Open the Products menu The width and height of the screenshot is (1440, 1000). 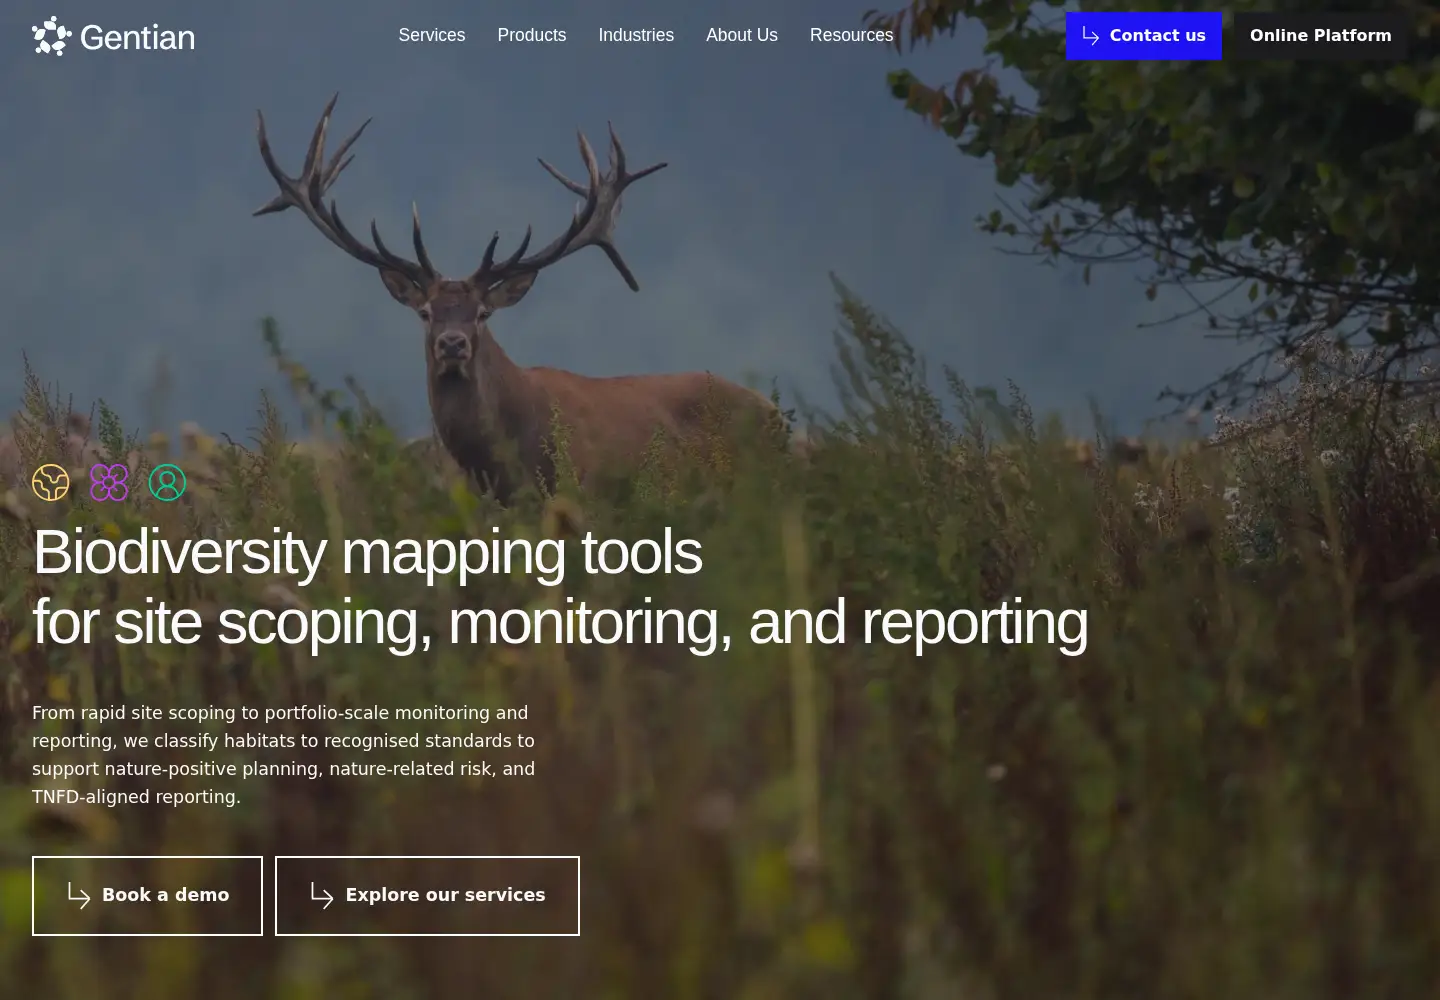click(532, 35)
